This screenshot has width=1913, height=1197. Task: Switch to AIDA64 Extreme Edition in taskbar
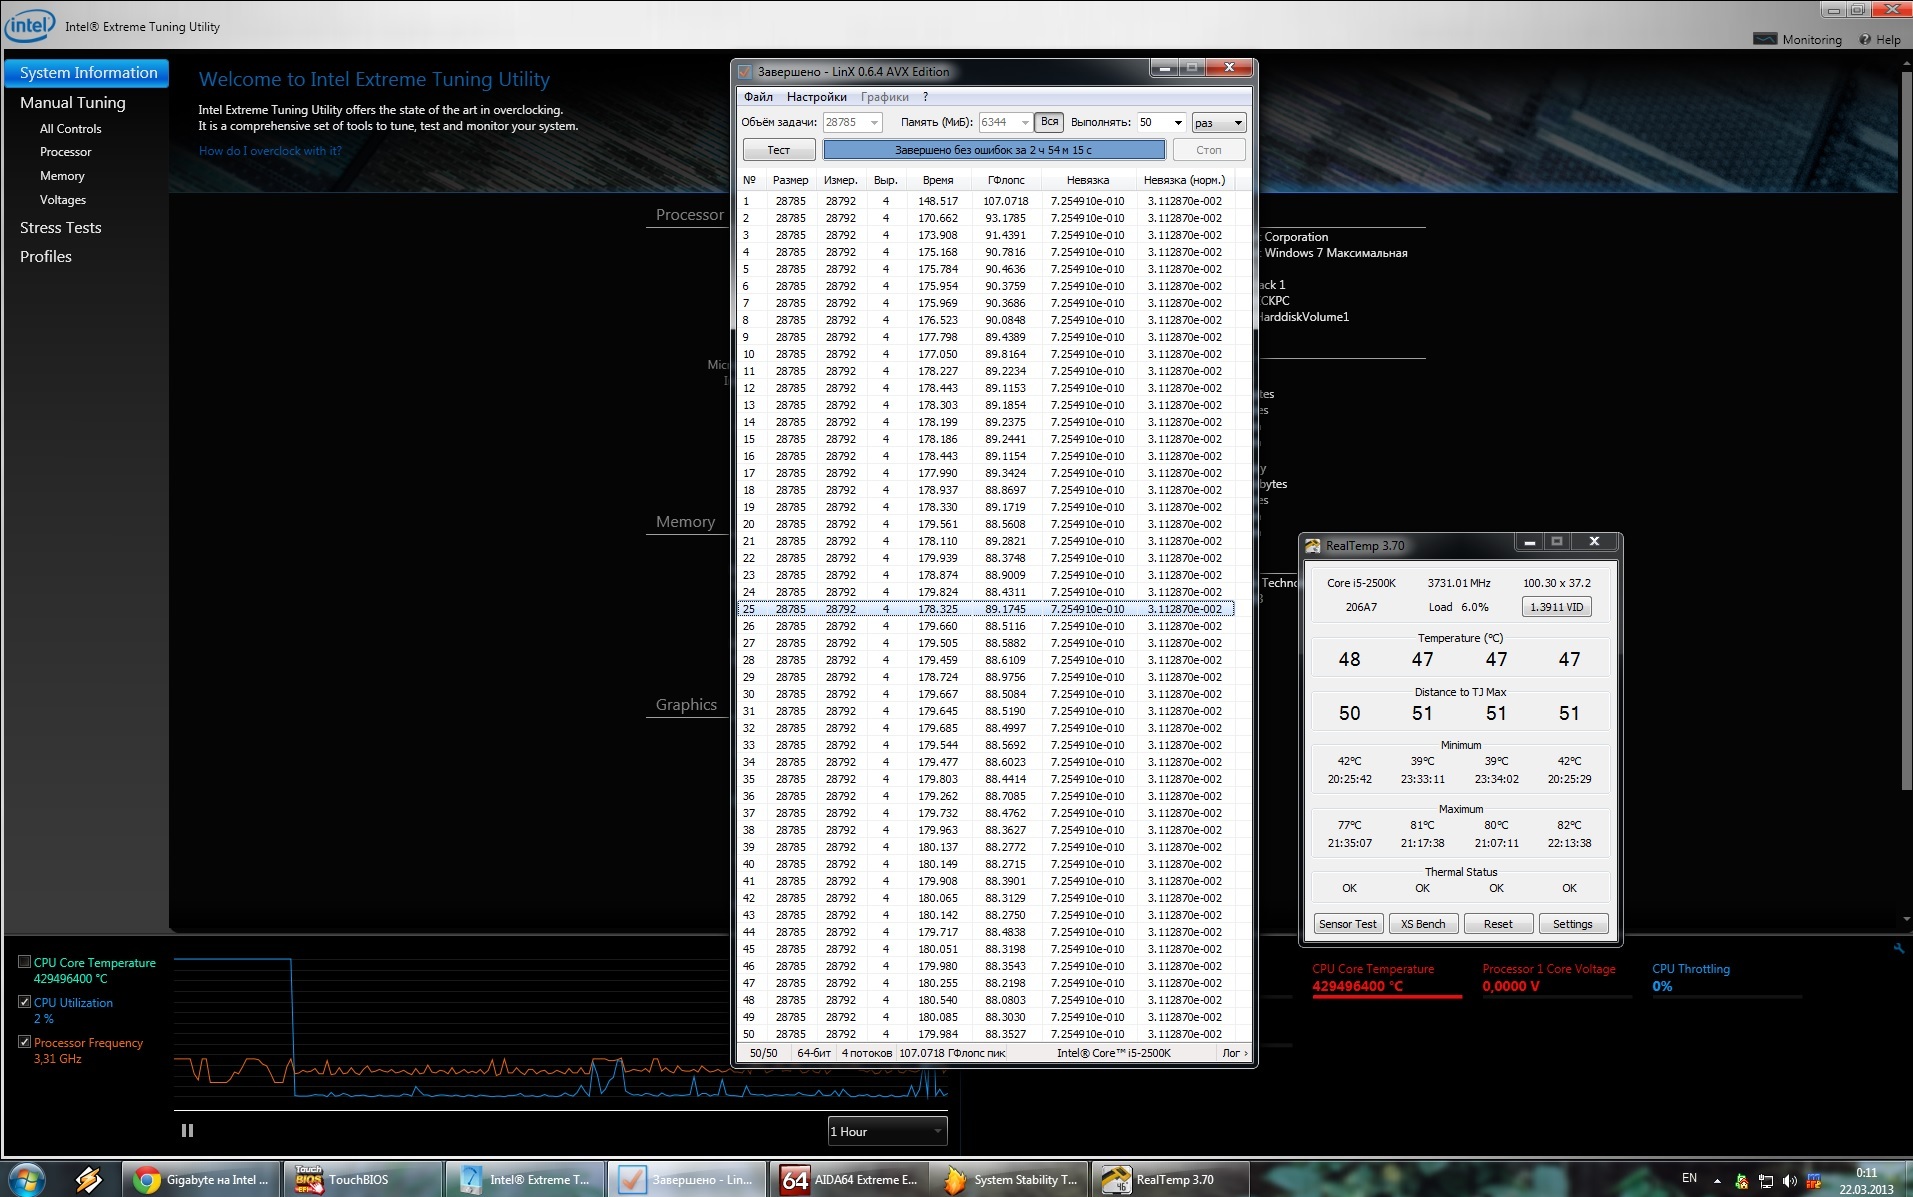click(848, 1180)
